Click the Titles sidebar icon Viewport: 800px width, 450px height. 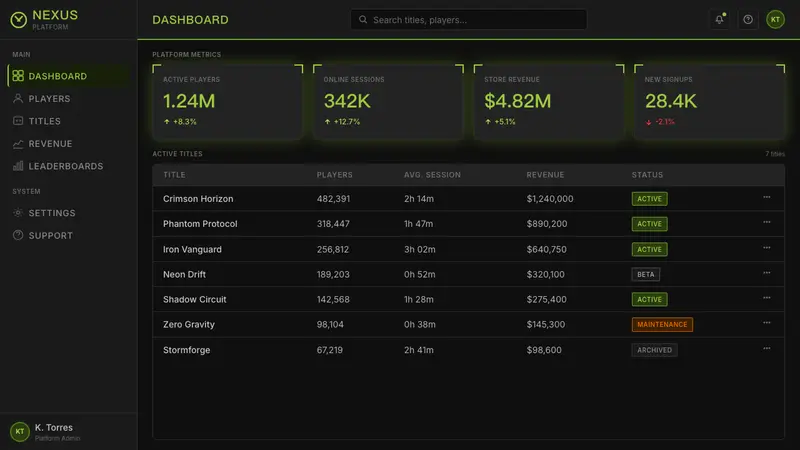point(18,121)
